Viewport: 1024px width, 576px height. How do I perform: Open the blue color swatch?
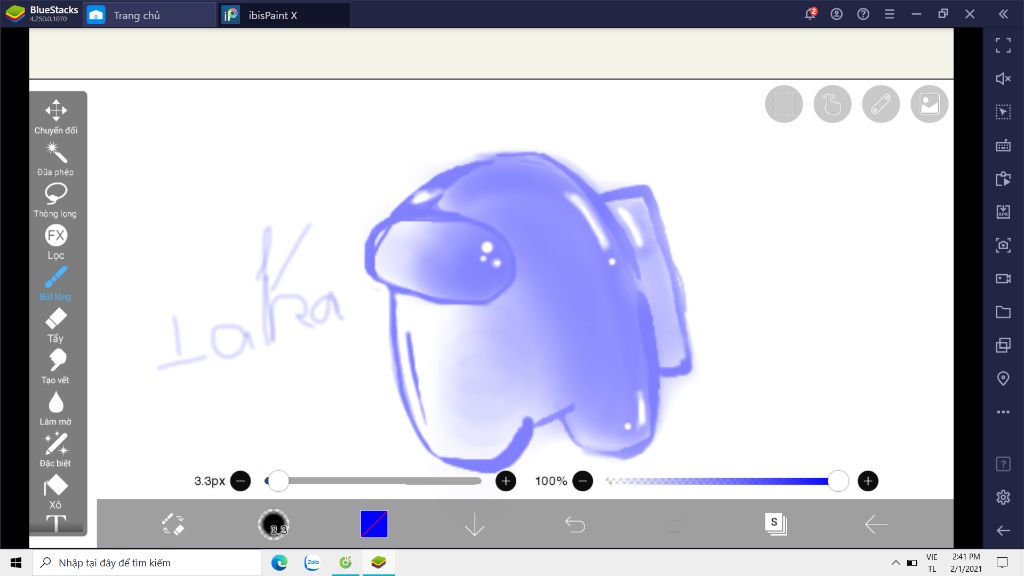coord(374,524)
